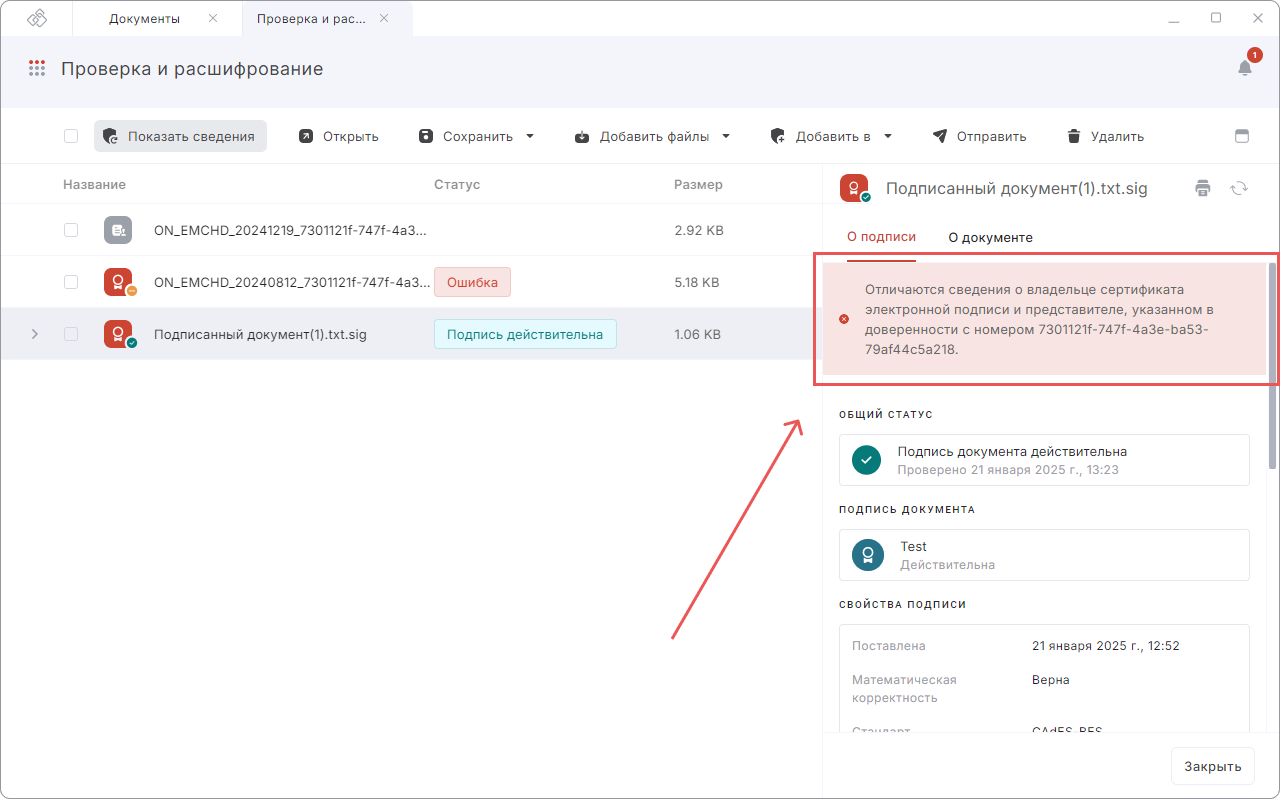The width and height of the screenshot is (1280, 799).
Task: Open the Добавить файлы dropdown arrow
Action: [726, 136]
